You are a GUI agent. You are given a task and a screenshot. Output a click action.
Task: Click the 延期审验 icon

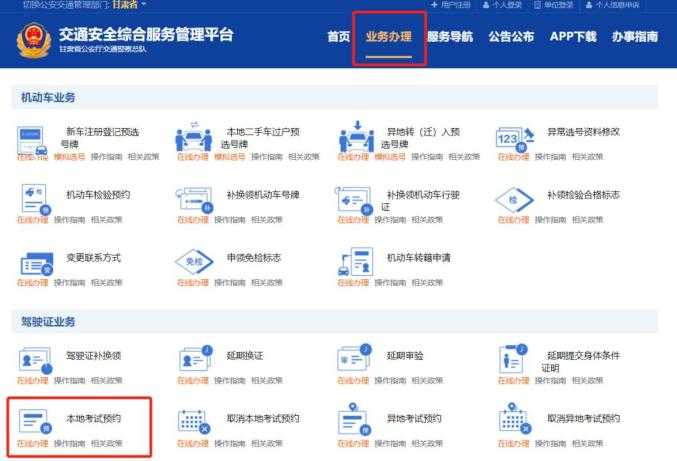(x=354, y=358)
